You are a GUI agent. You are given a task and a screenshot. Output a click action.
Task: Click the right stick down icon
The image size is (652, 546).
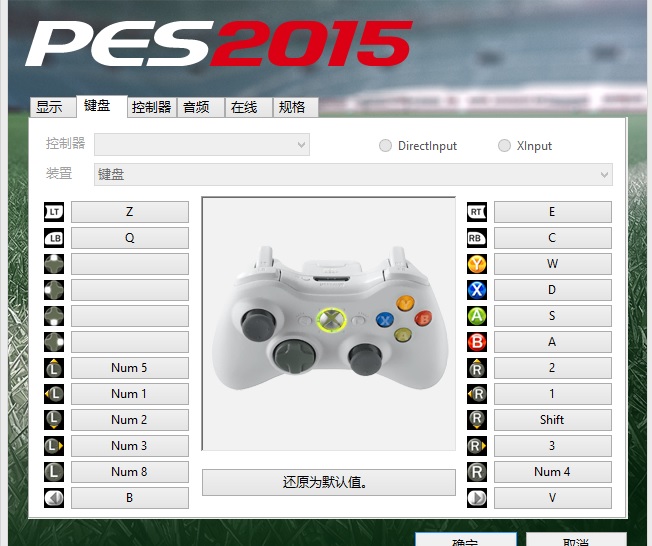pyautogui.click(x=477, y=420)
